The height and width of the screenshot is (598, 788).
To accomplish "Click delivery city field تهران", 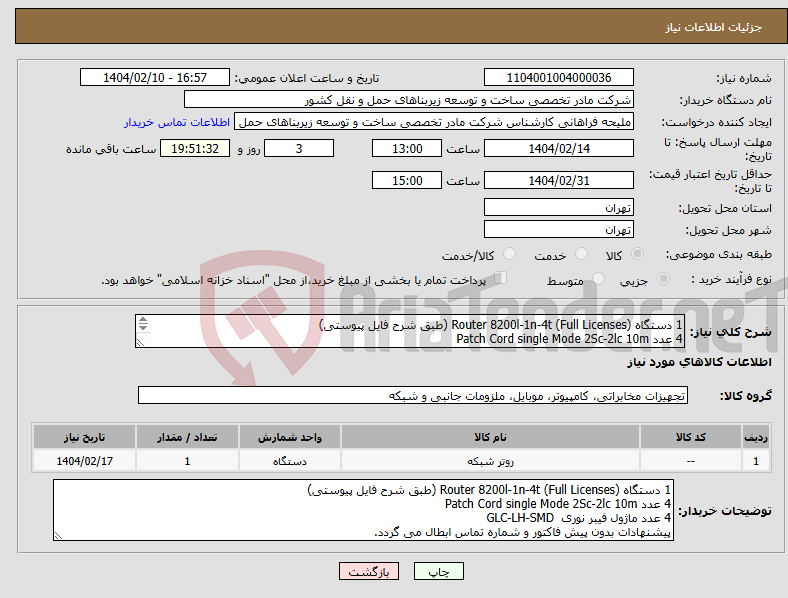I will point(559,229).
